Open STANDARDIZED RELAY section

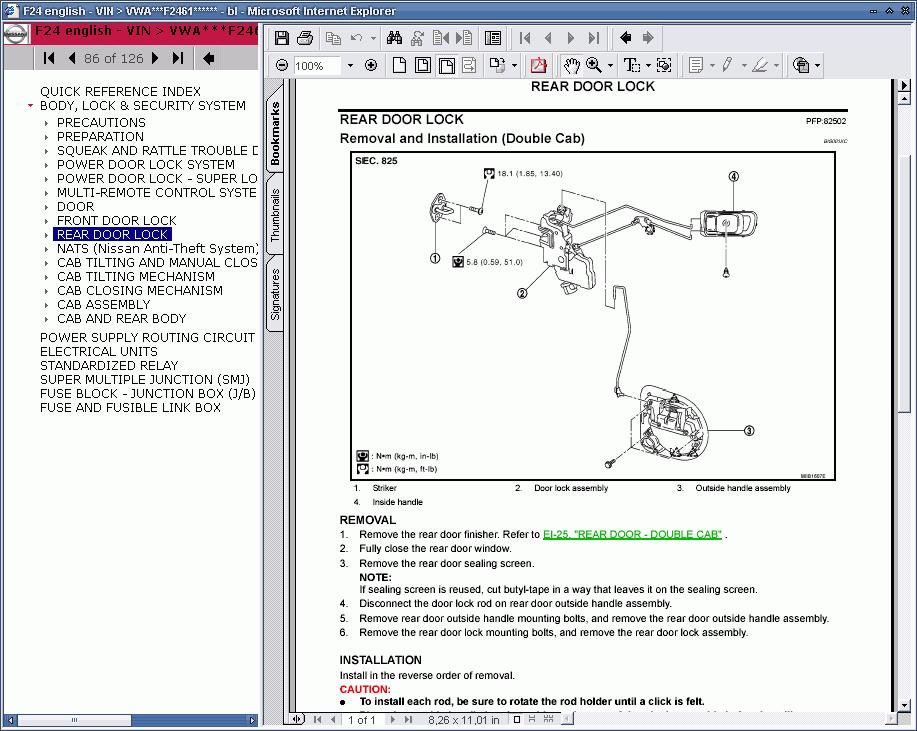pos(109,366)
